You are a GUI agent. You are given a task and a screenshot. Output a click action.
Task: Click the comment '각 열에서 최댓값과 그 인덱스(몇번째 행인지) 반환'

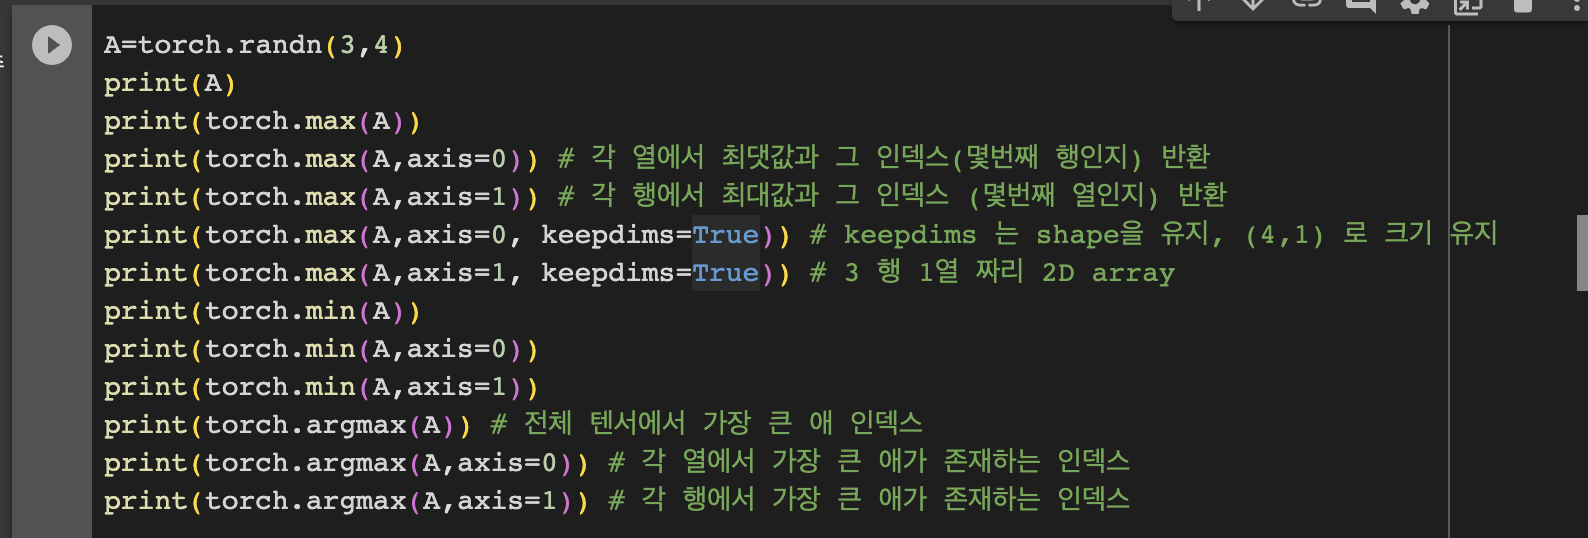click(884, 158)
